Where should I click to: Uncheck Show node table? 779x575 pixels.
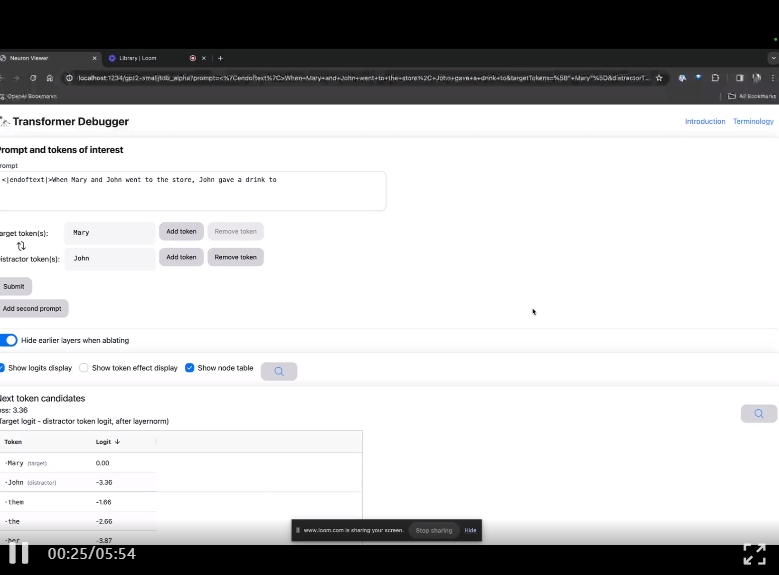coord(189,368)
